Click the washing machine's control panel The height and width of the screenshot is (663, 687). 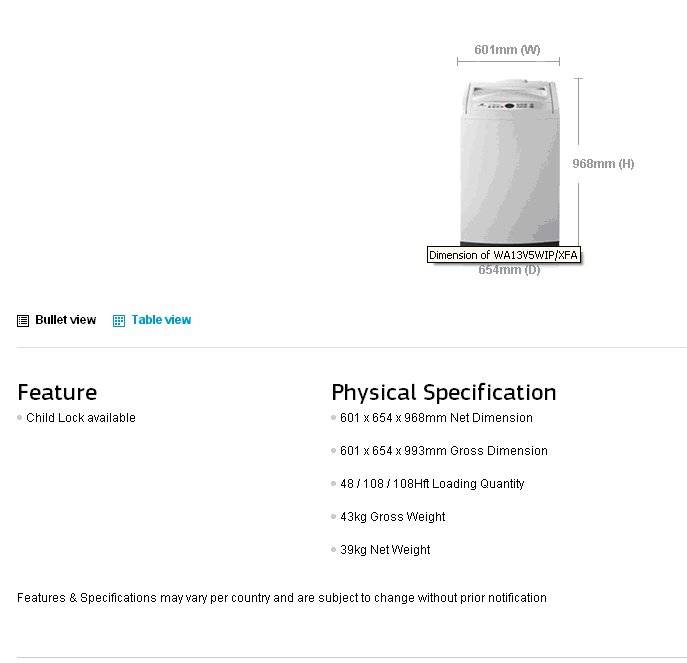tap(510, 105)
